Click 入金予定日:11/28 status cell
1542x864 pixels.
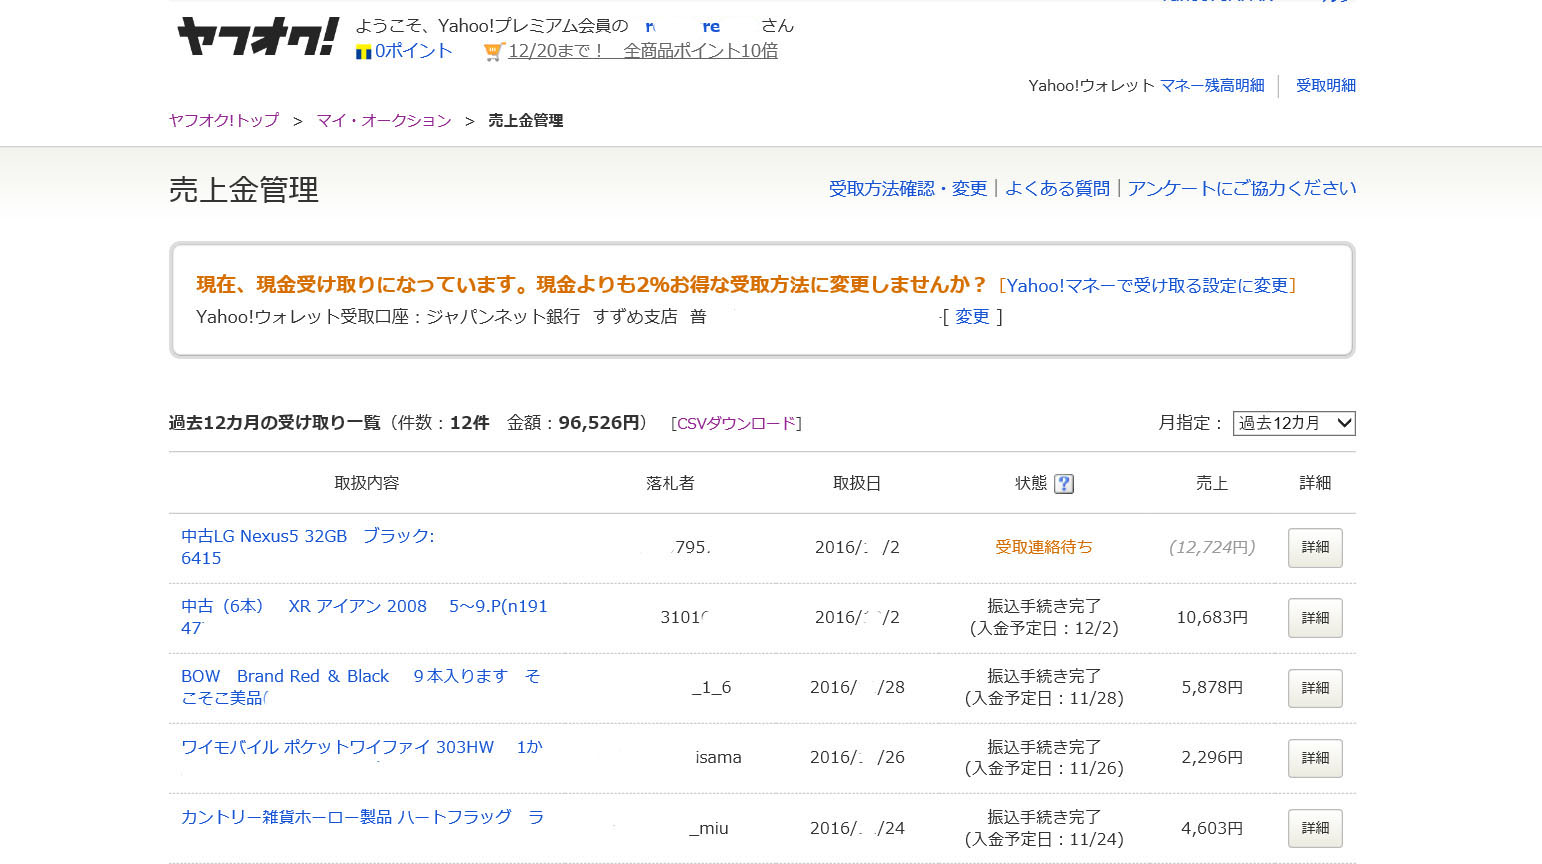click(1044, 687)
